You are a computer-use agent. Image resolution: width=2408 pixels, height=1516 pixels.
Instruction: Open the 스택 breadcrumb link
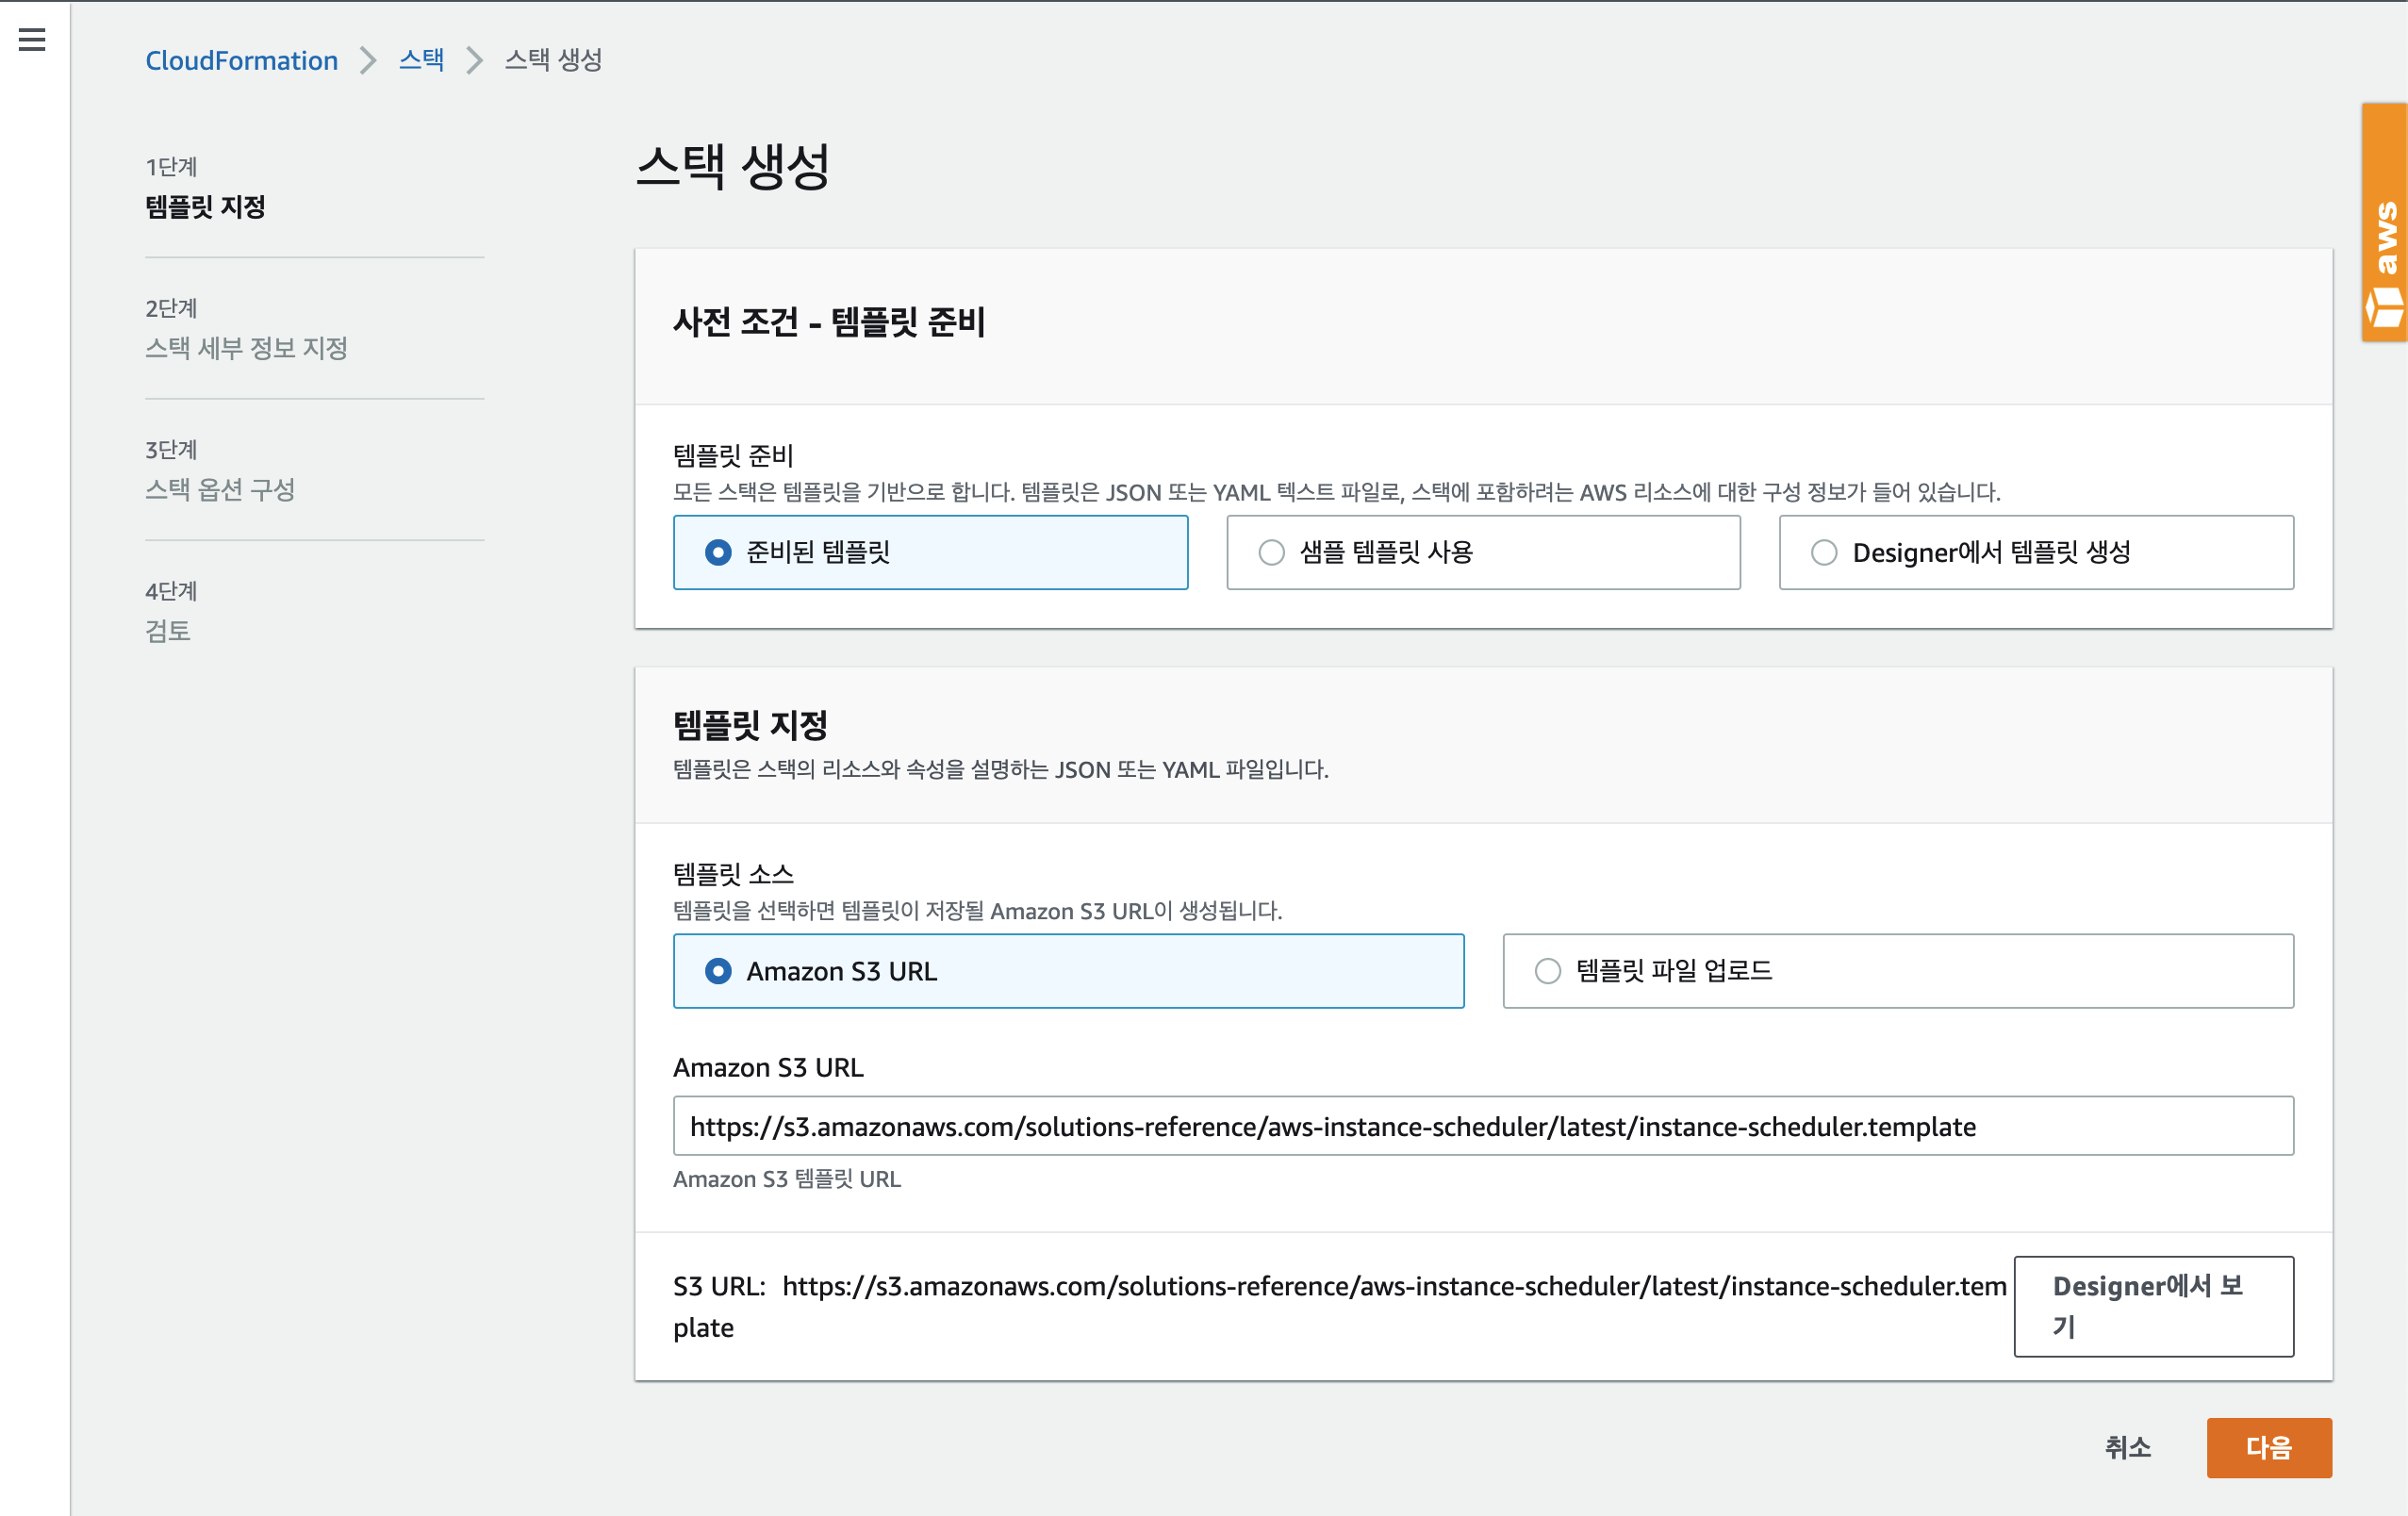click(421, 60)
